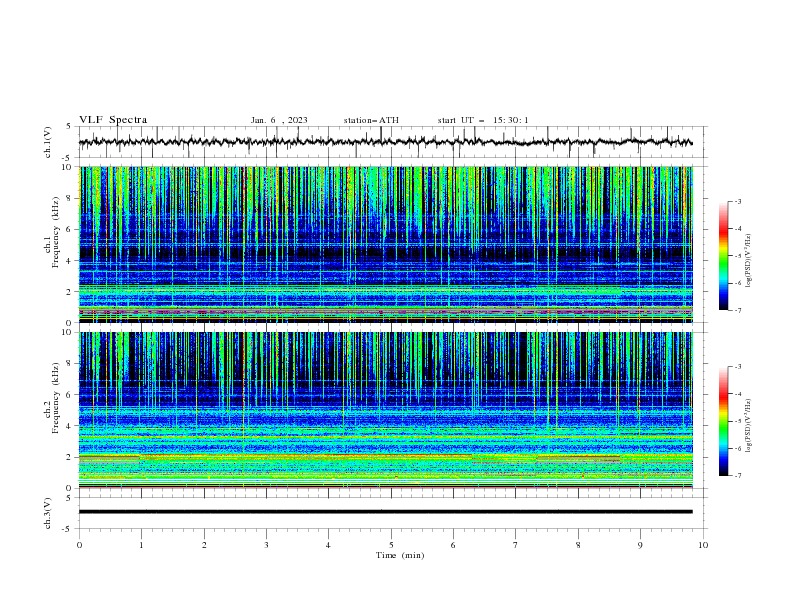Click the 'station=ATH' label
The height and width of the screenshot is (612, 792).
[x=371, y=120]
